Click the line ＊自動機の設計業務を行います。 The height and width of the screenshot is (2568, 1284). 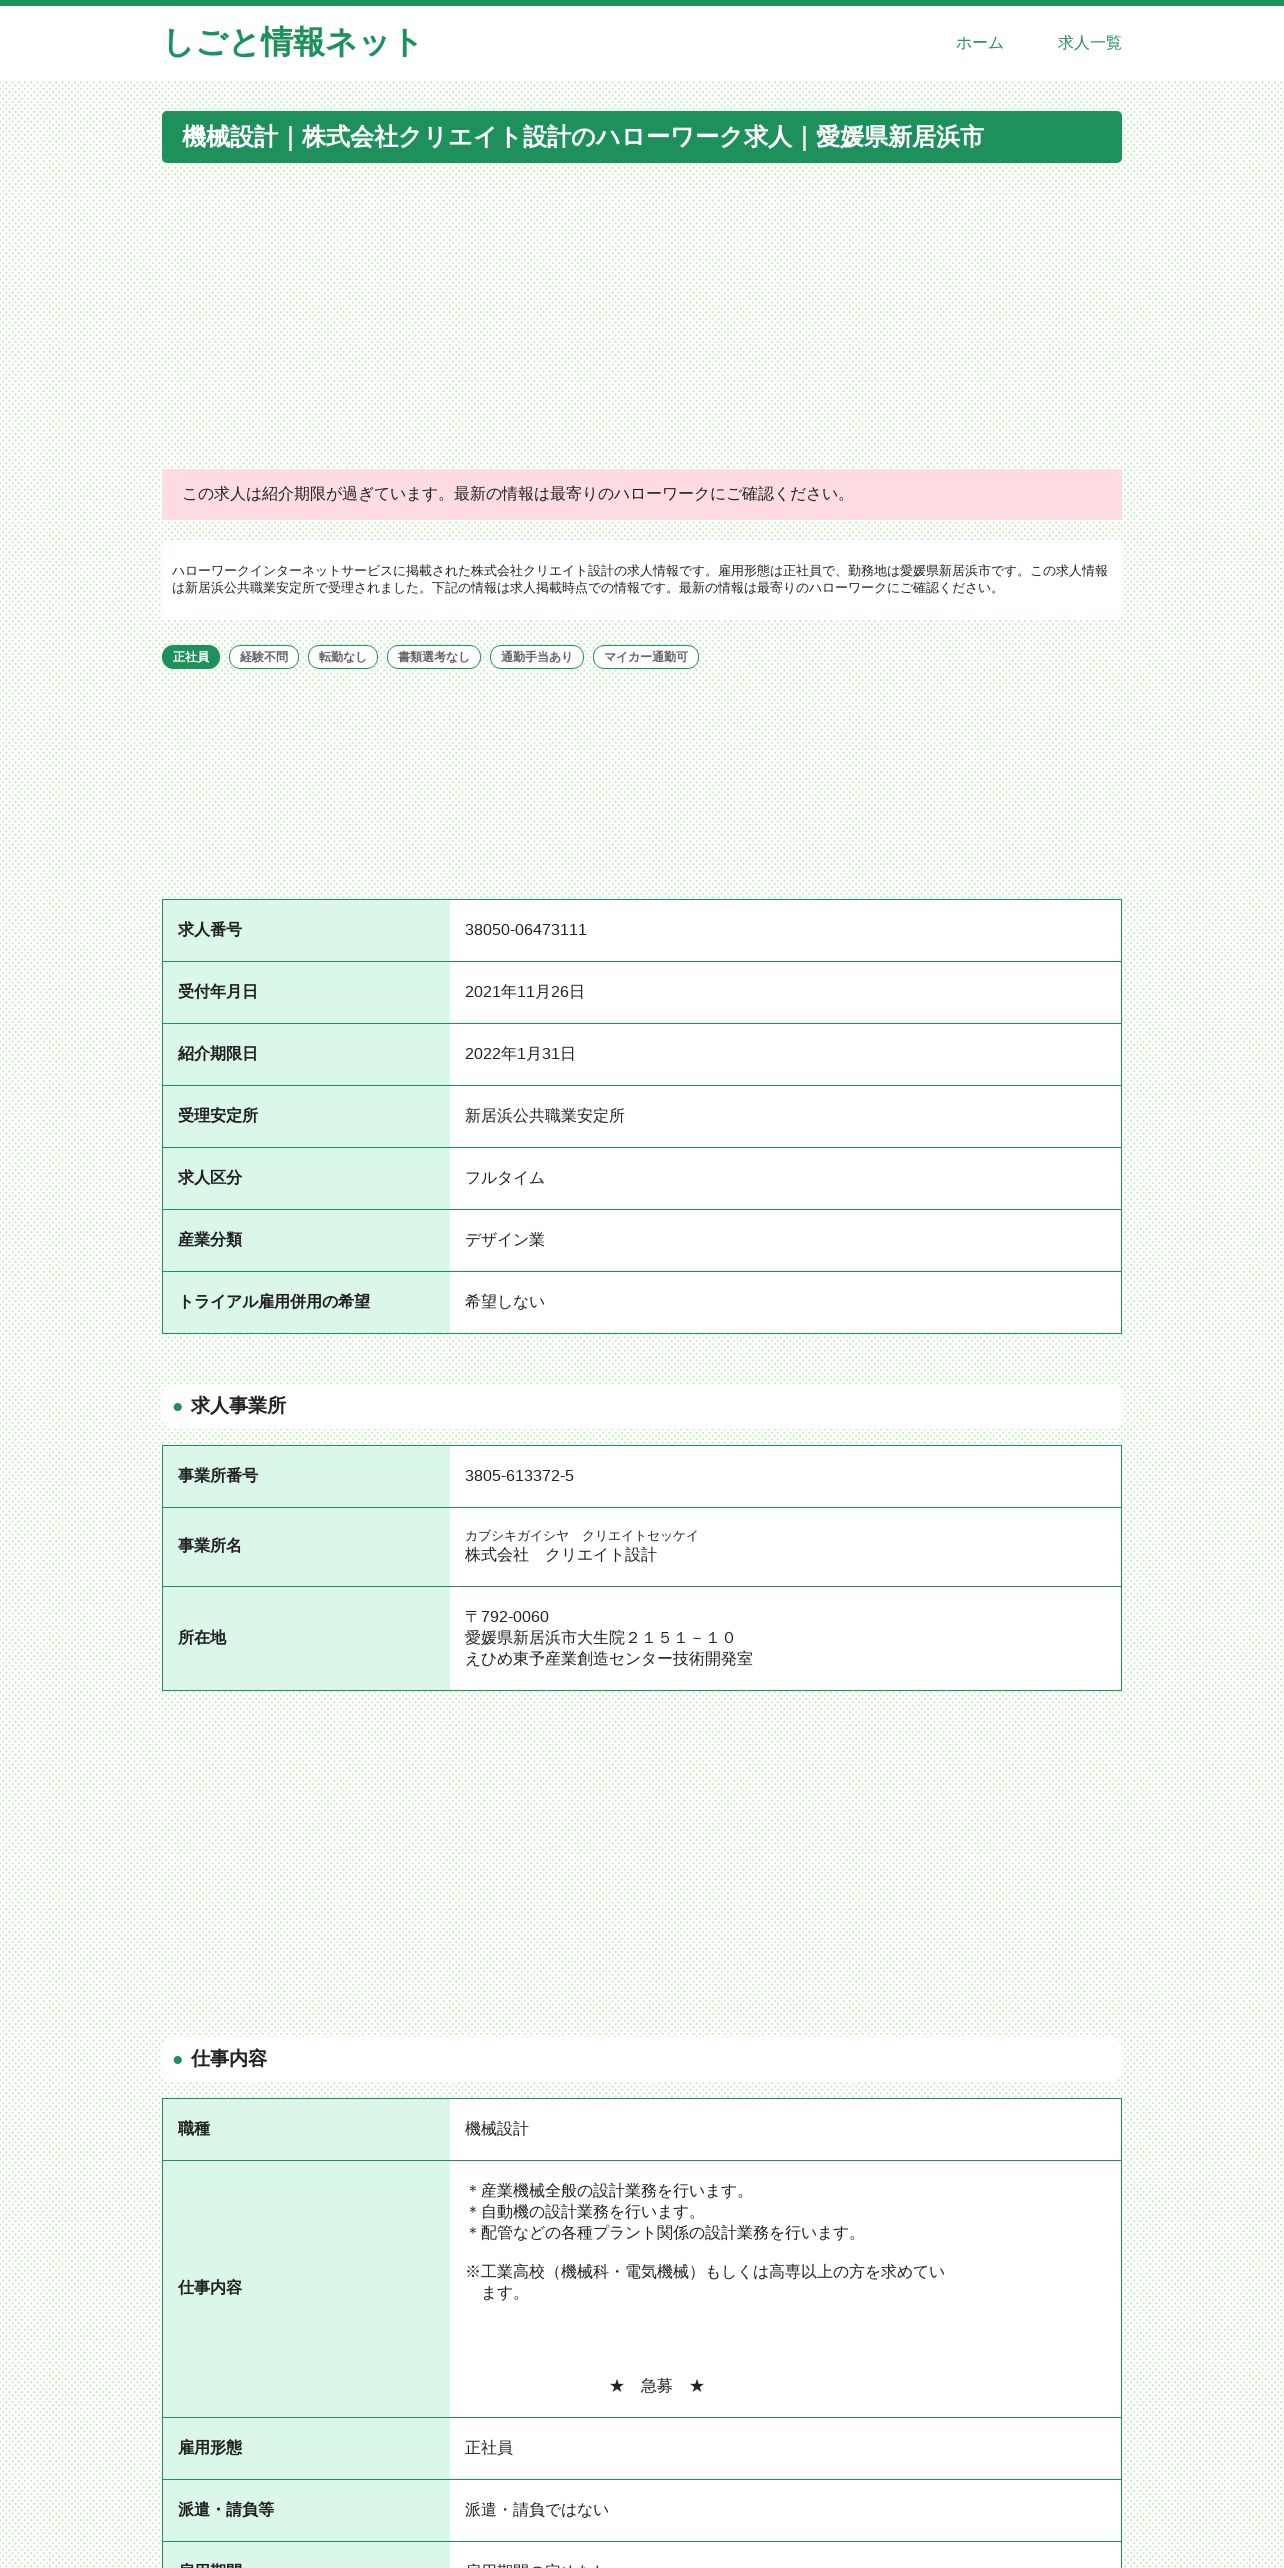click(584, 2212)
